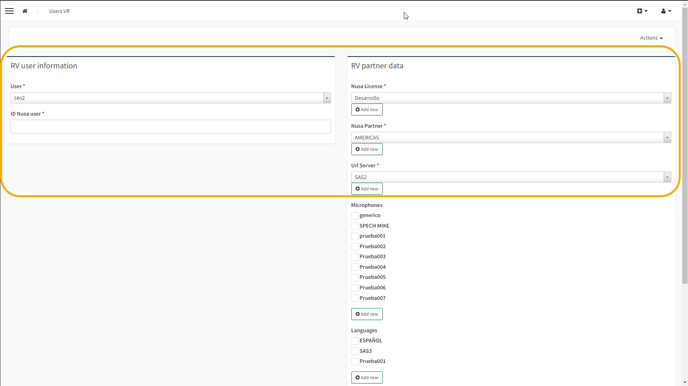Add new language

[367, 377]
